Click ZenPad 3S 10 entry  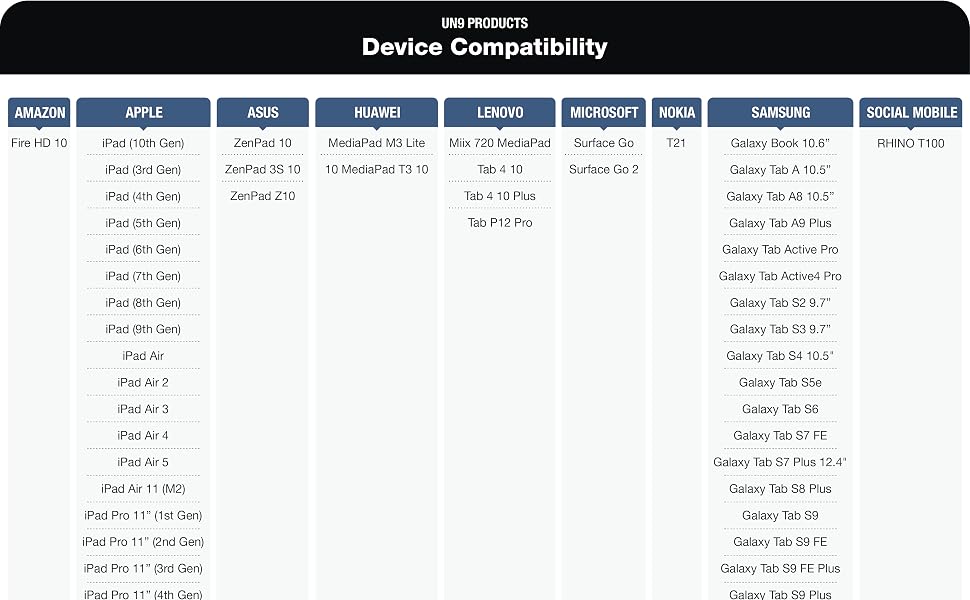pos(262,169)
